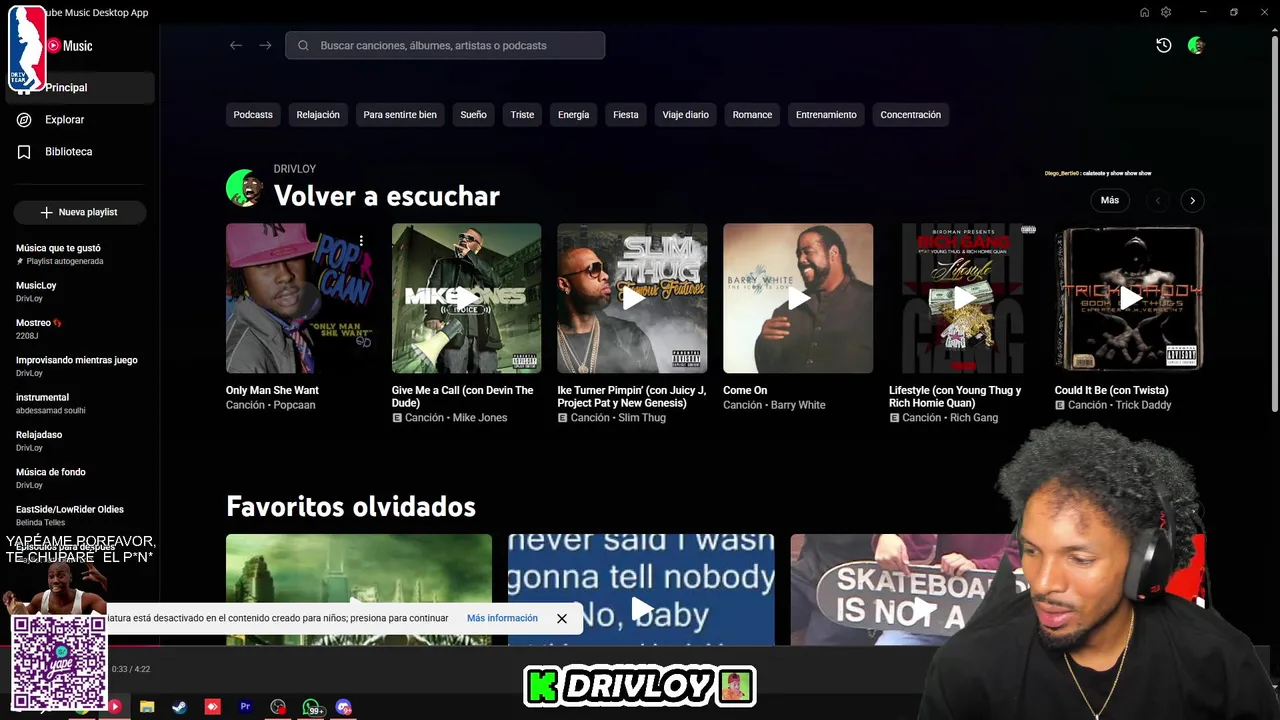Select the Triste filter chip
Image resolution: width=1280 pixels, height=720 pixels.
[x=522, y=115]
